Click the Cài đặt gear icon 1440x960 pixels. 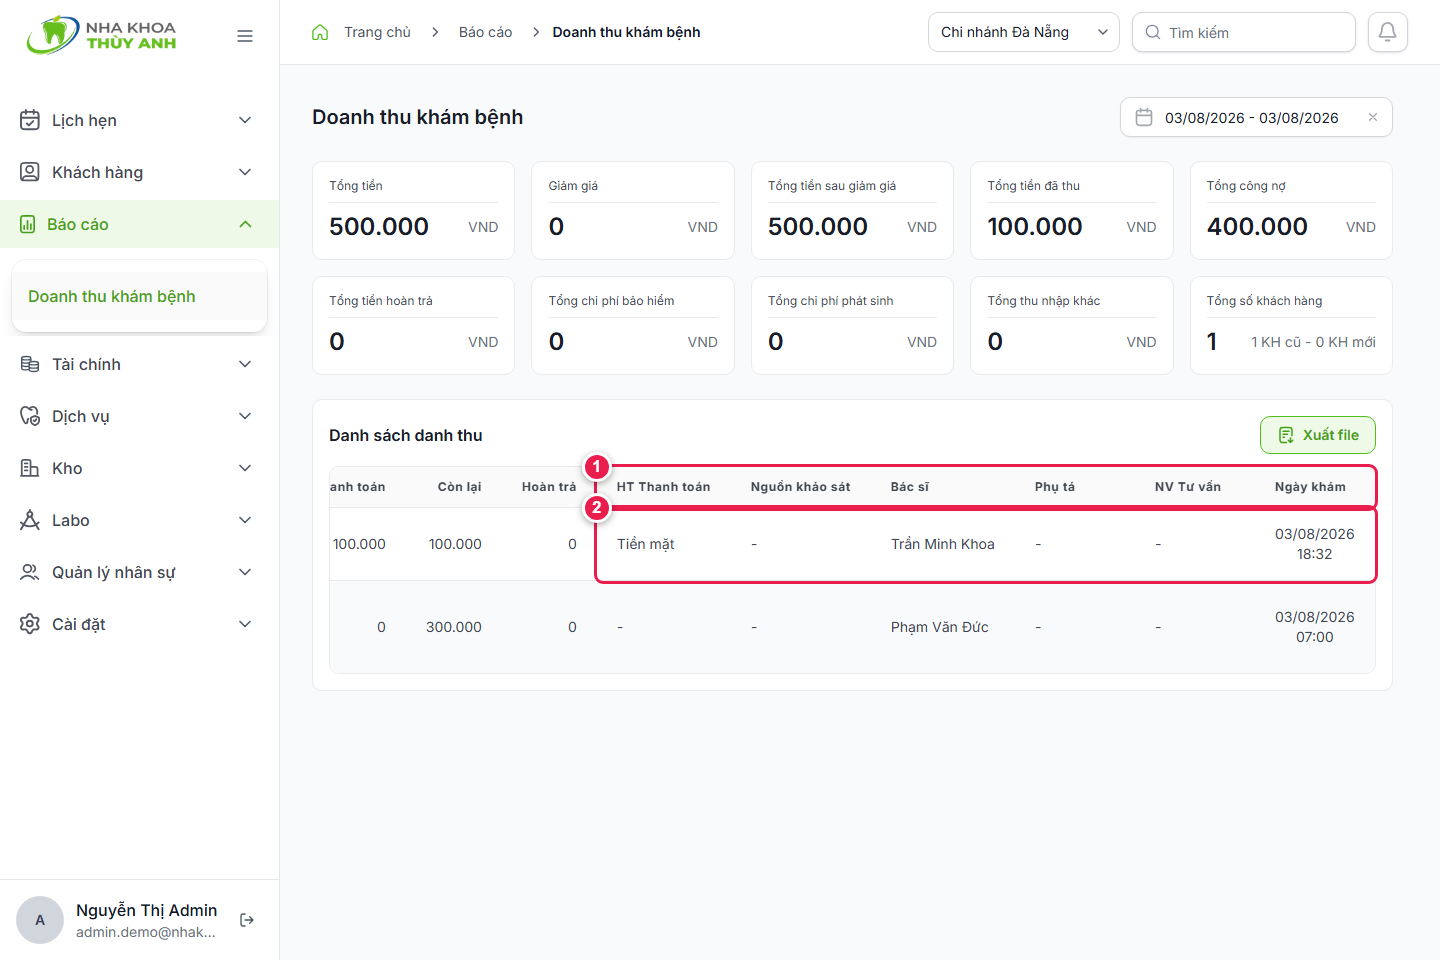[30, 624]
